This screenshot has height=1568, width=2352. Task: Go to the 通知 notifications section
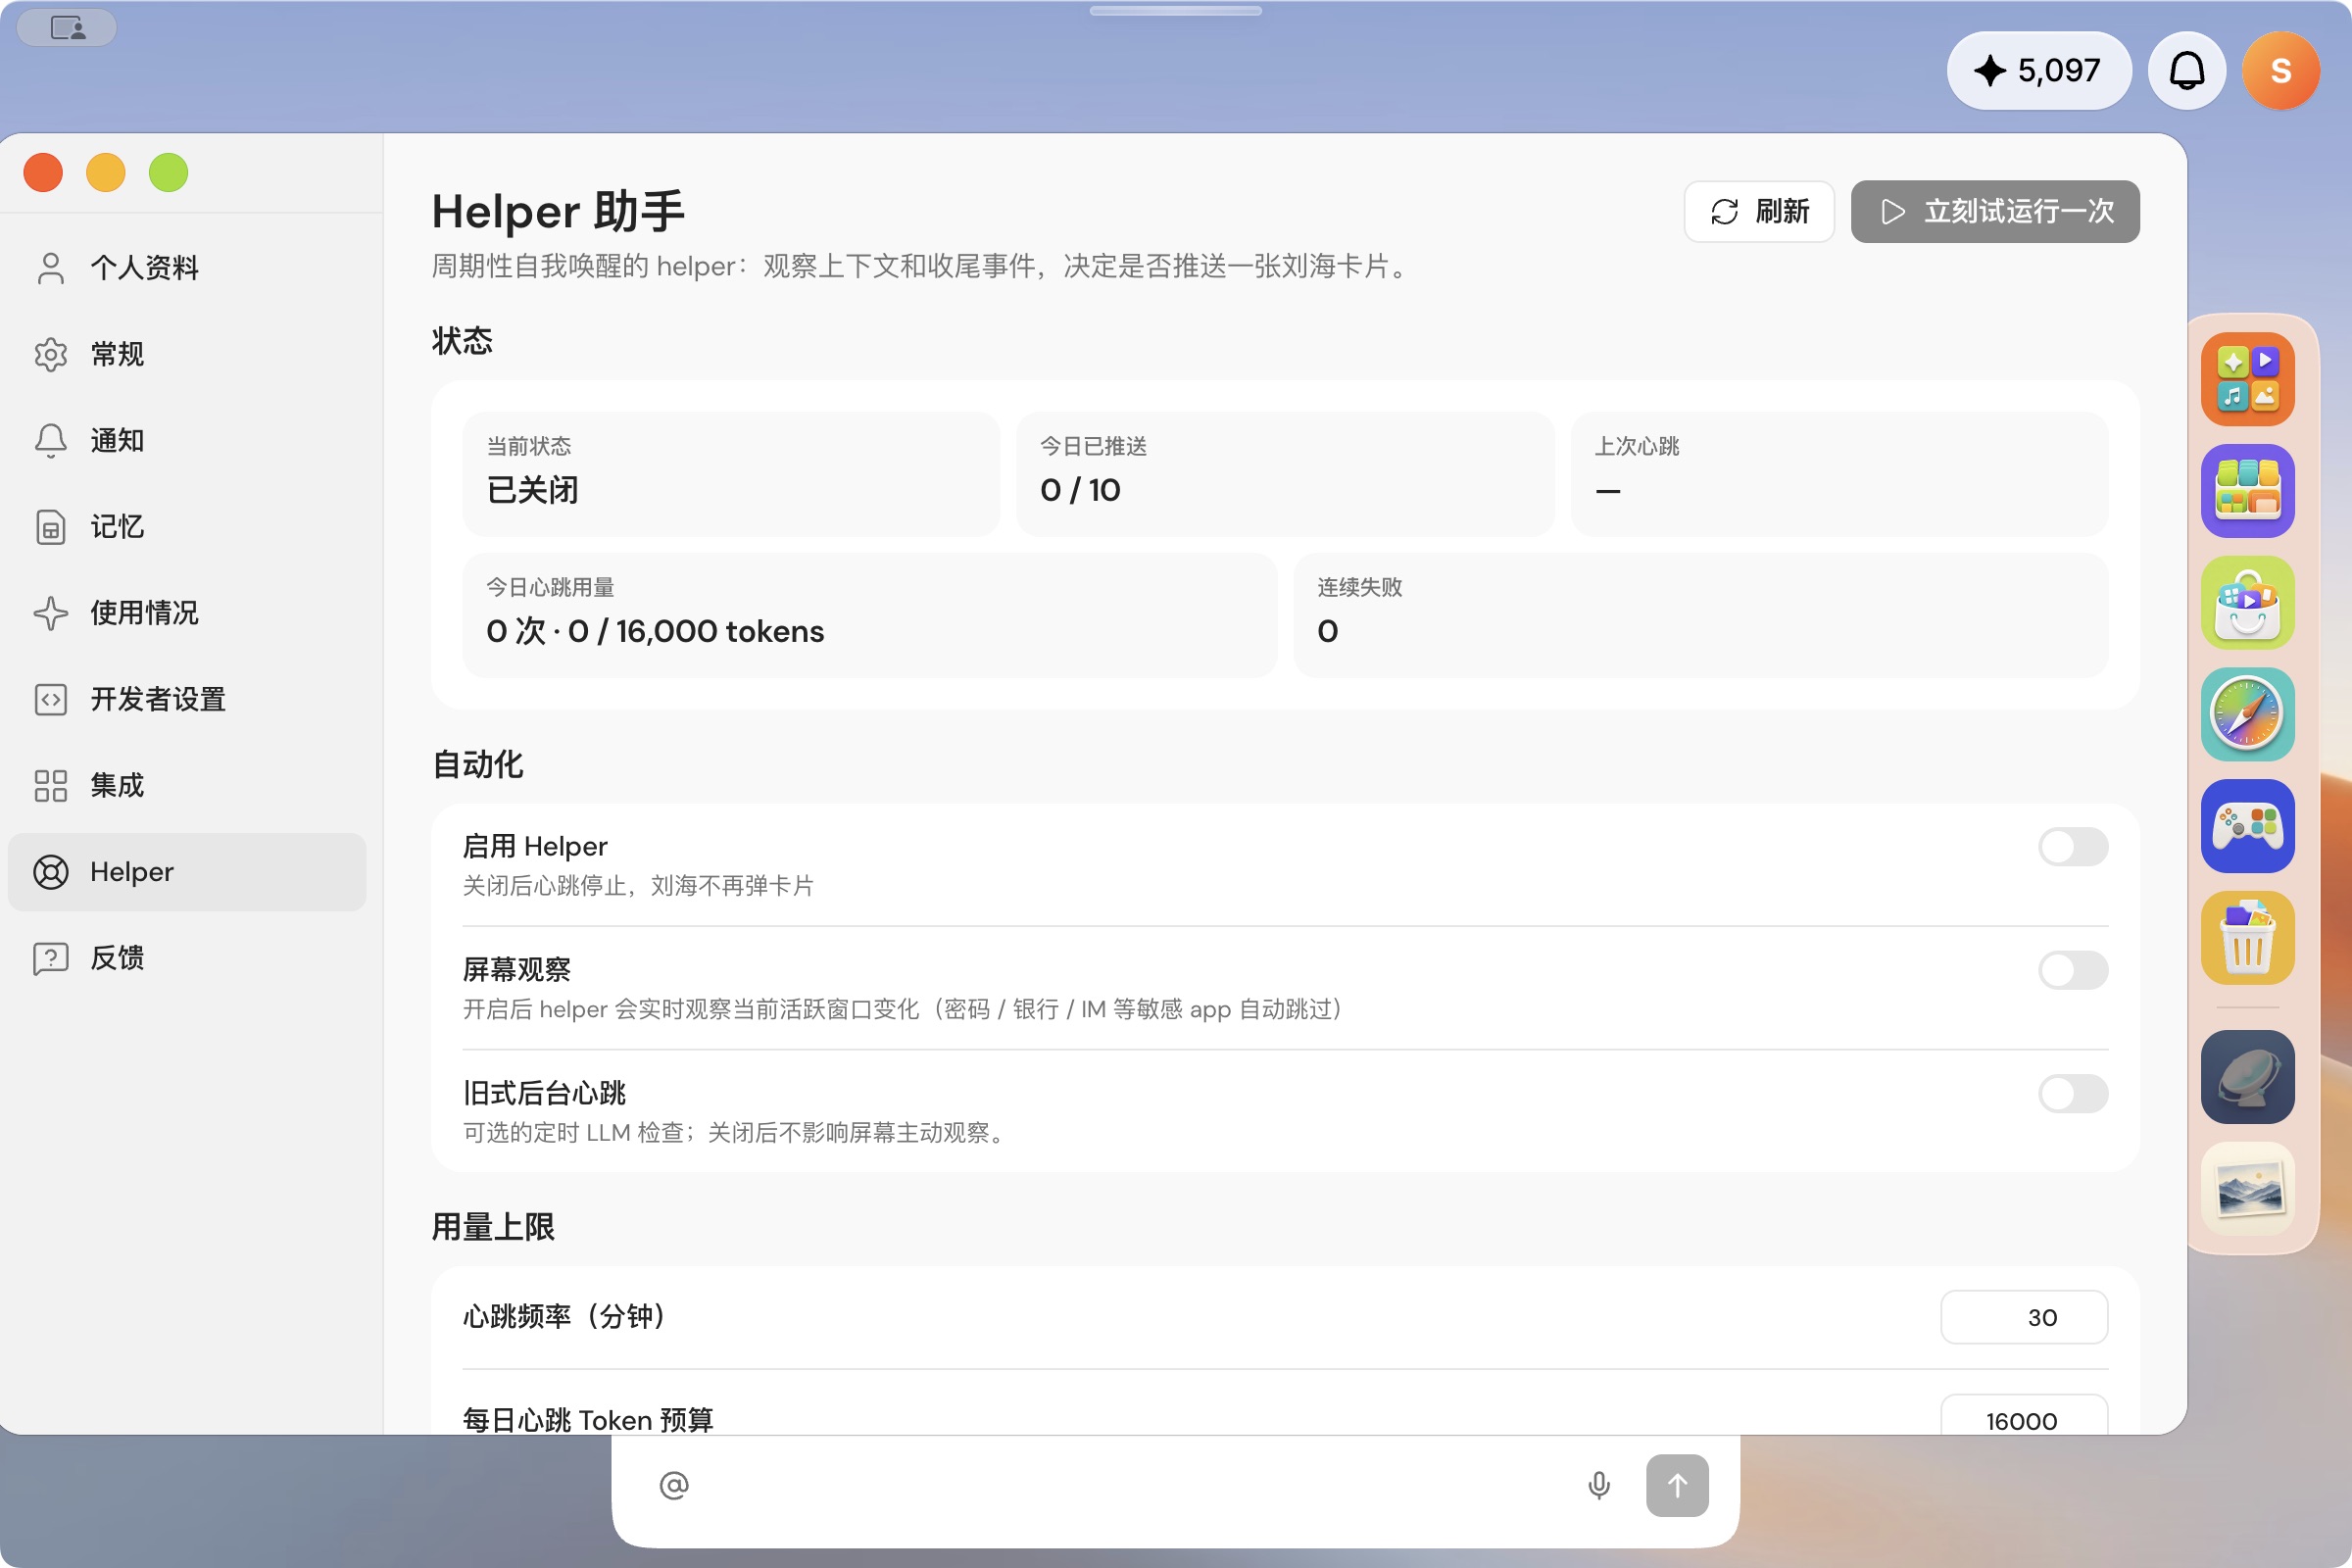pyautogui.click(x=187, y=440)
